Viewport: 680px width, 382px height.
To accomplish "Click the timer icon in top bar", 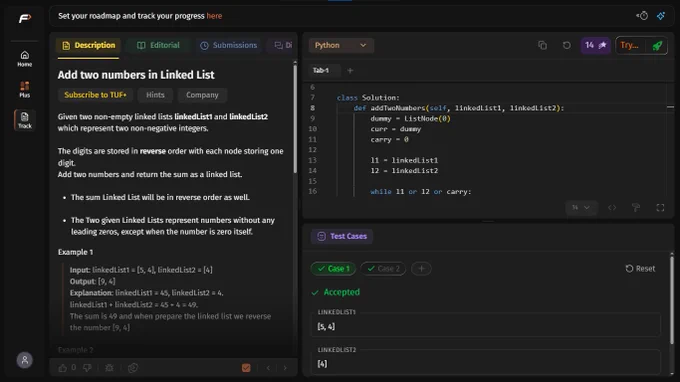I will 642,16.
